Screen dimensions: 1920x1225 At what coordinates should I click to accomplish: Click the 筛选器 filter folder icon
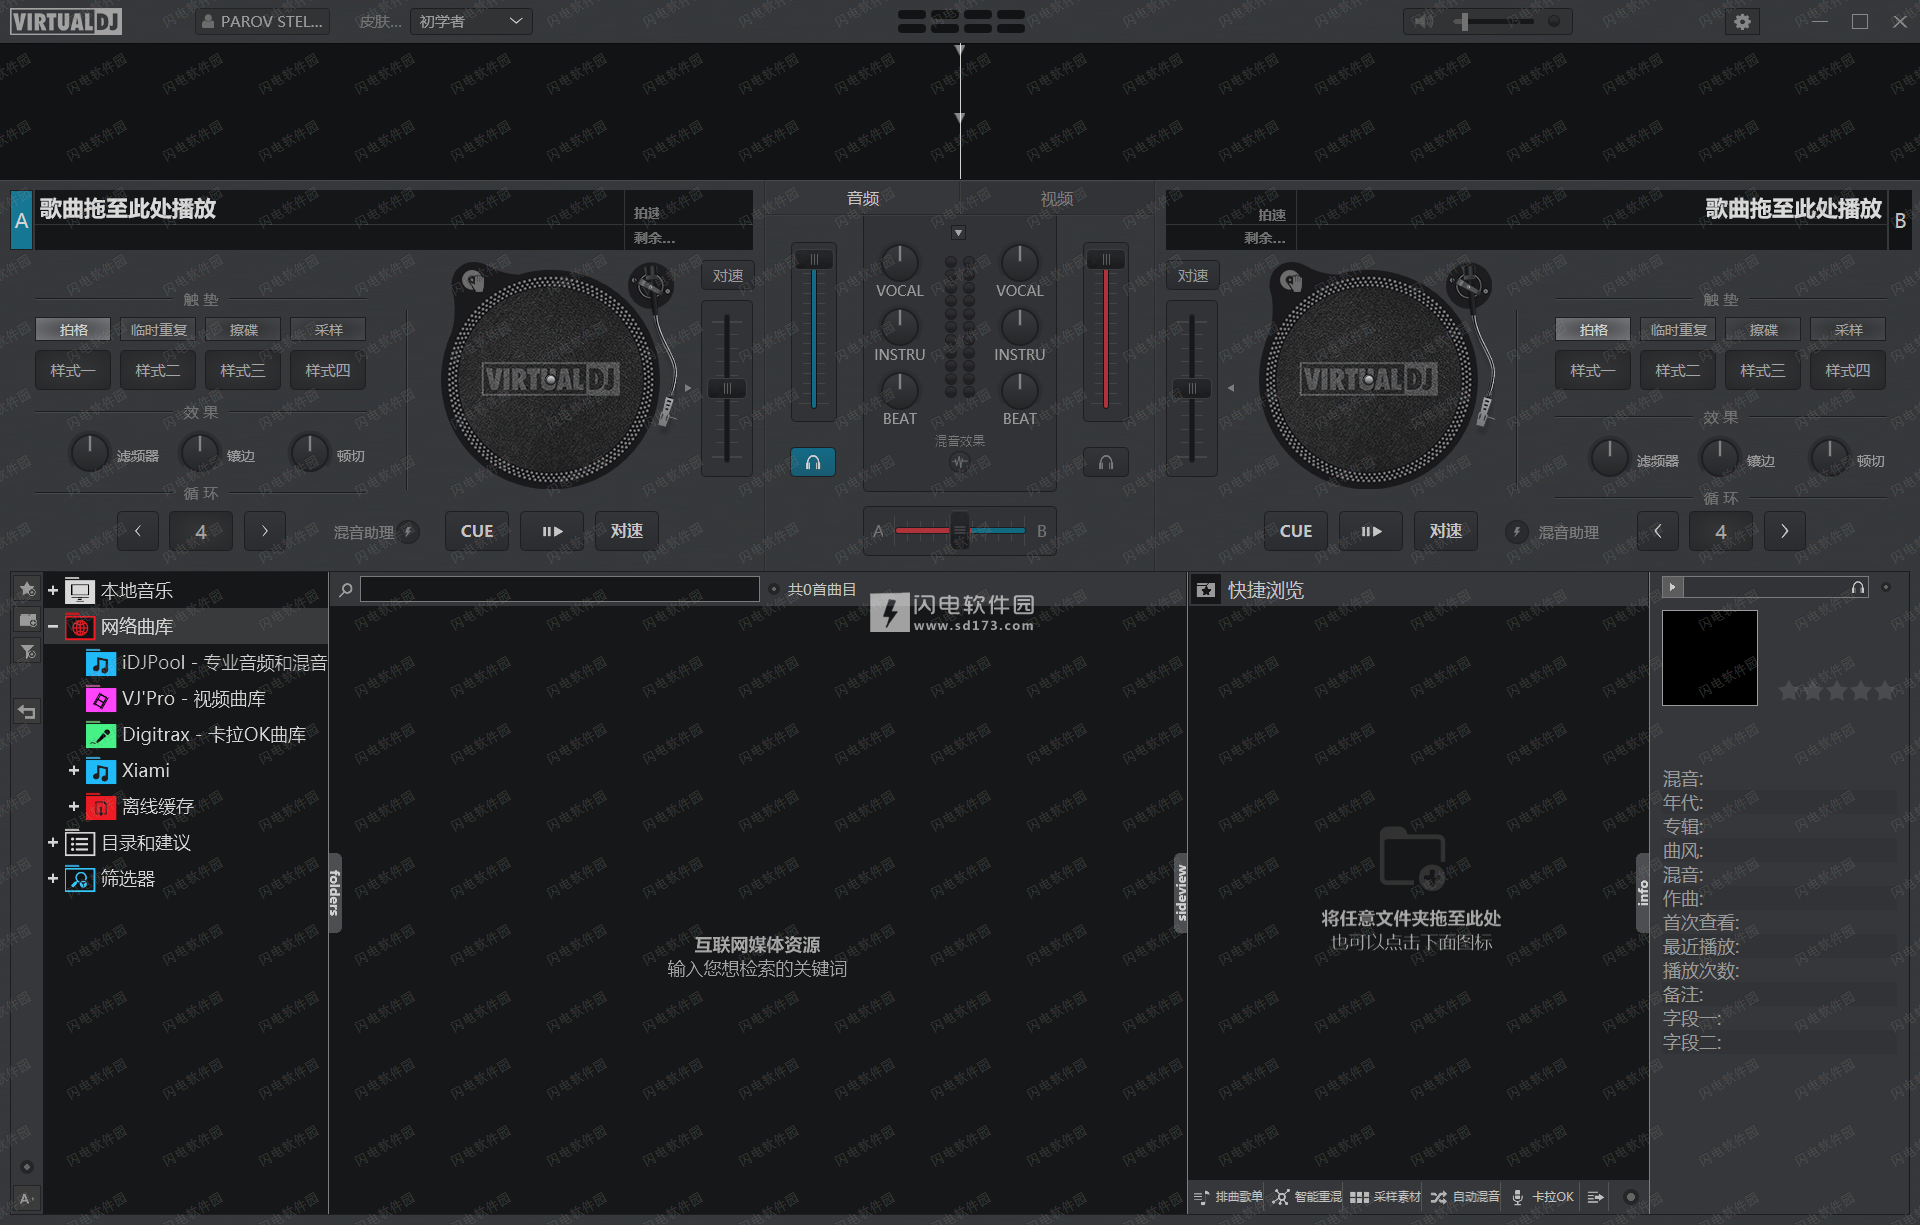(80, 879)
